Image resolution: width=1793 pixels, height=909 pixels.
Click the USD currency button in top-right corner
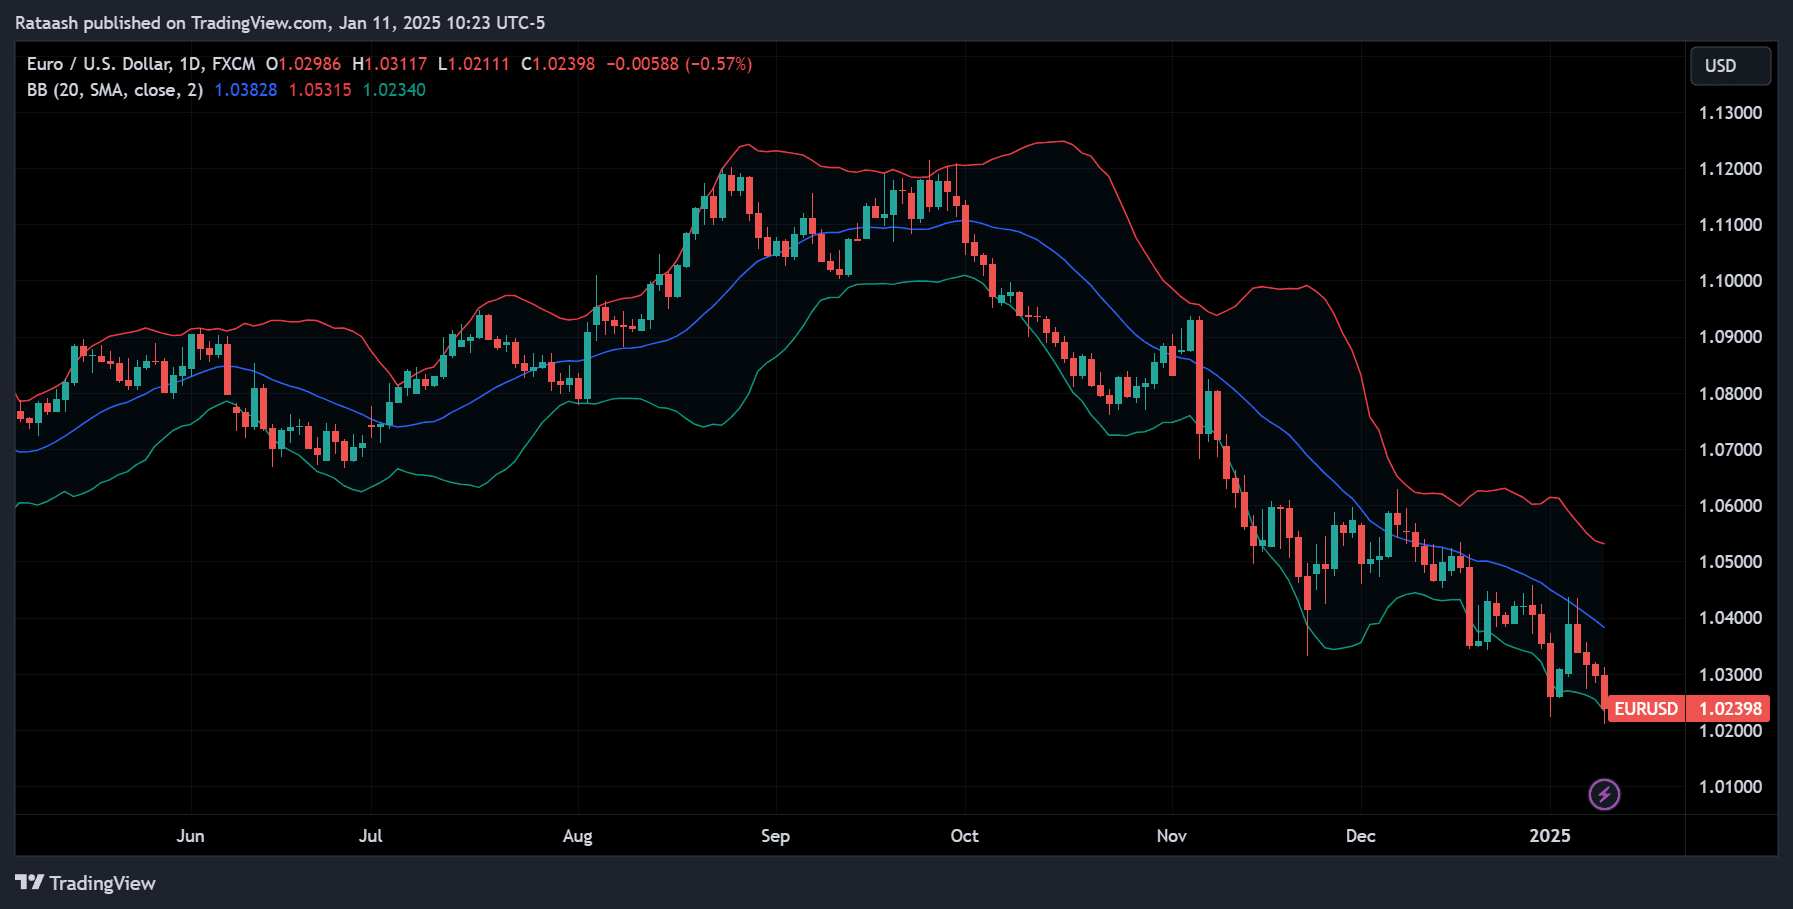coord(1730,66)
